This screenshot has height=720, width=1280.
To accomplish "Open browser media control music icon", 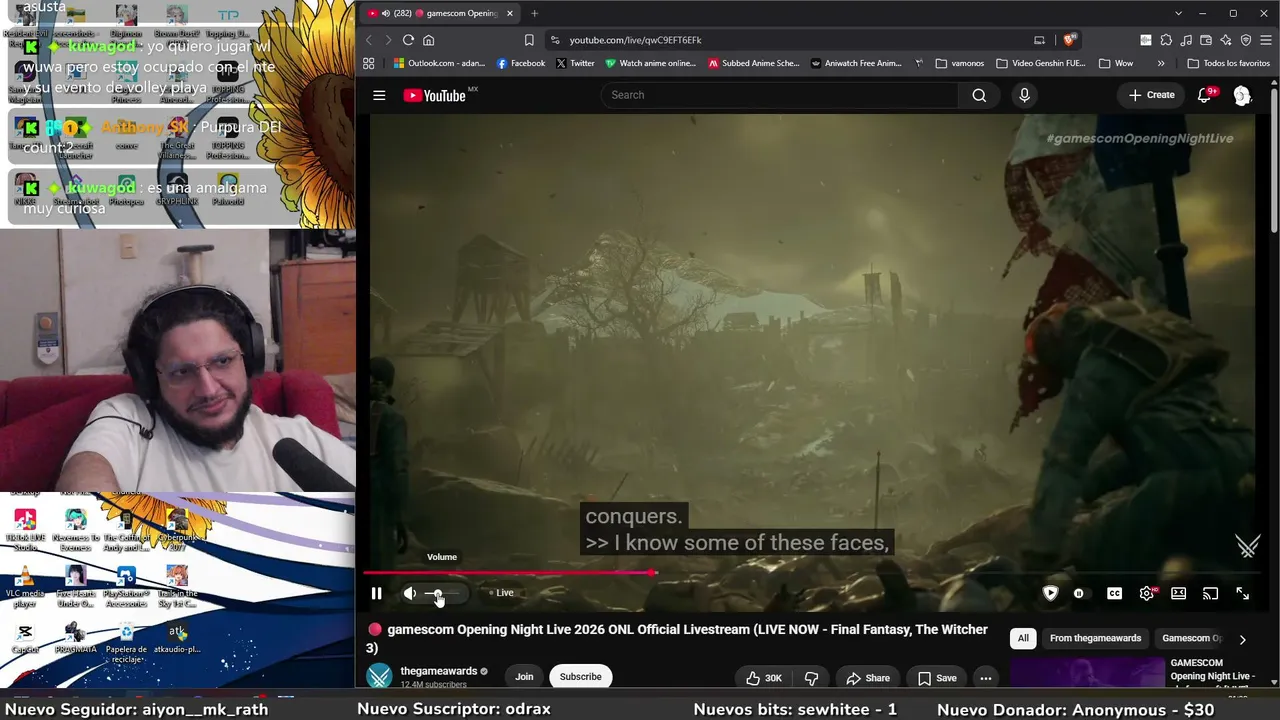I will (x=1186, y=40).
